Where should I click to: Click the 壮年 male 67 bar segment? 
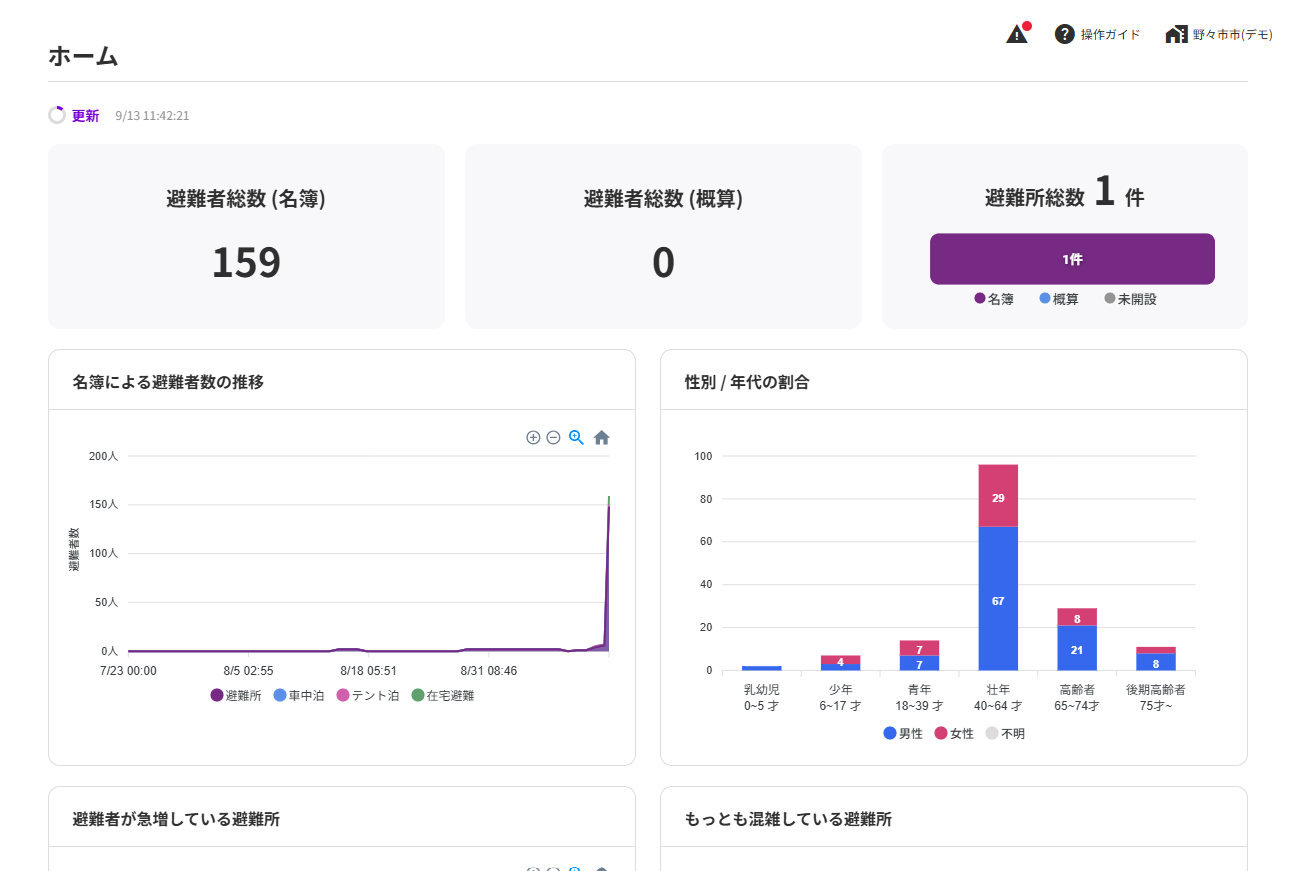[x=998, y=598]
